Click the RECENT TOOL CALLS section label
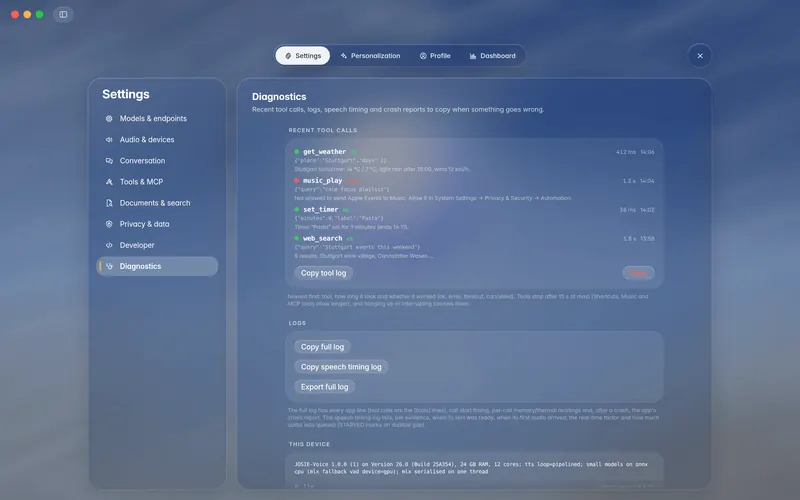 pos(323,130)
